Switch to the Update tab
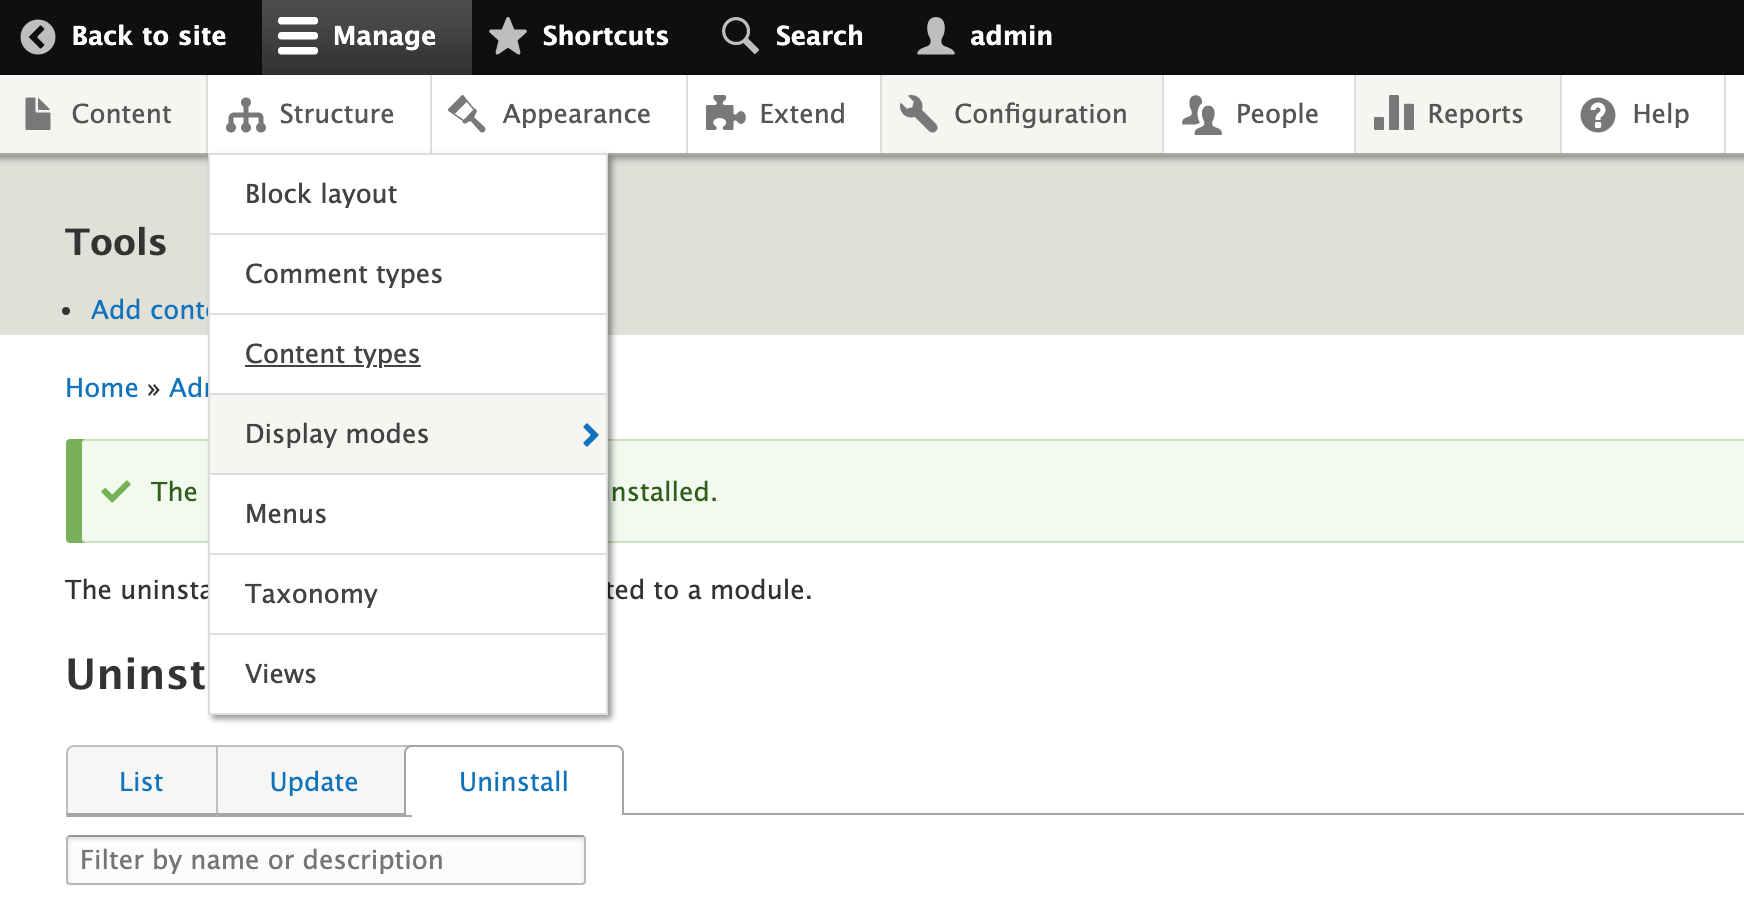The height and width of the screenshot is (899, 1744). (313, 781)
